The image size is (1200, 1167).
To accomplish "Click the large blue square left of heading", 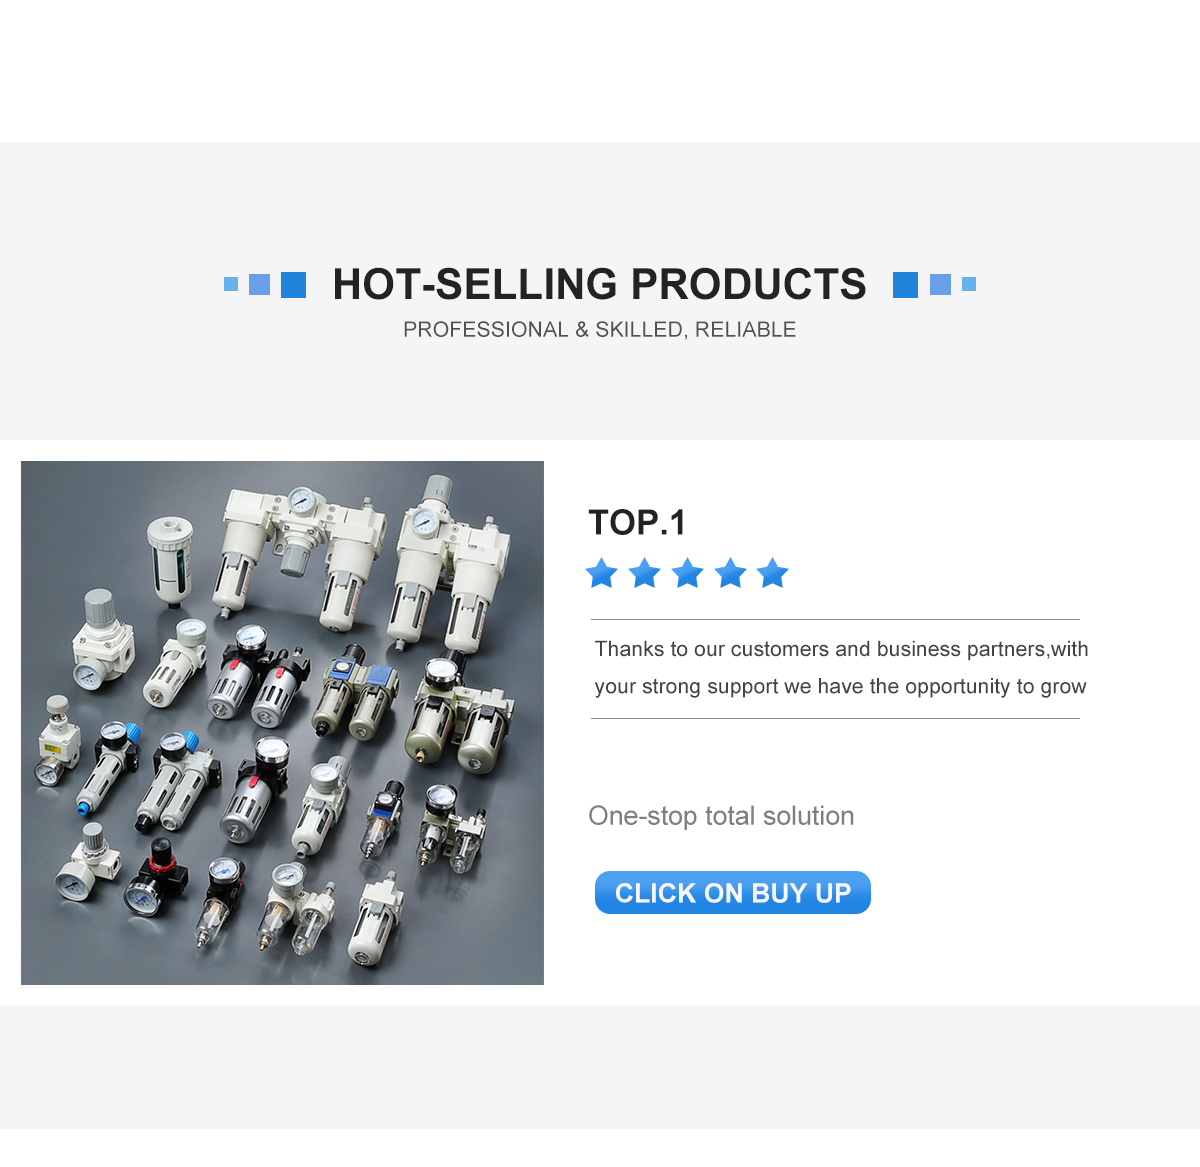I will (x=293, y=285).
